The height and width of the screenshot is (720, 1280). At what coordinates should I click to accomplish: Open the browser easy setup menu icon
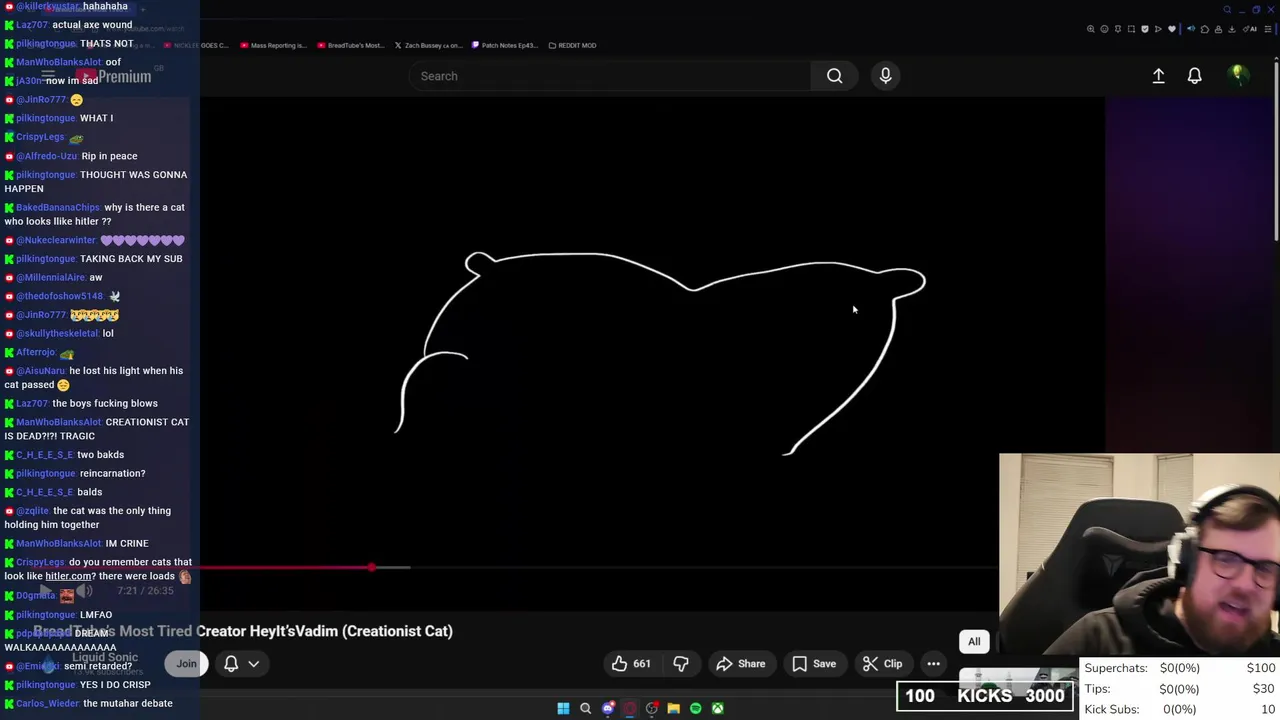click(x=1268, y=29)
